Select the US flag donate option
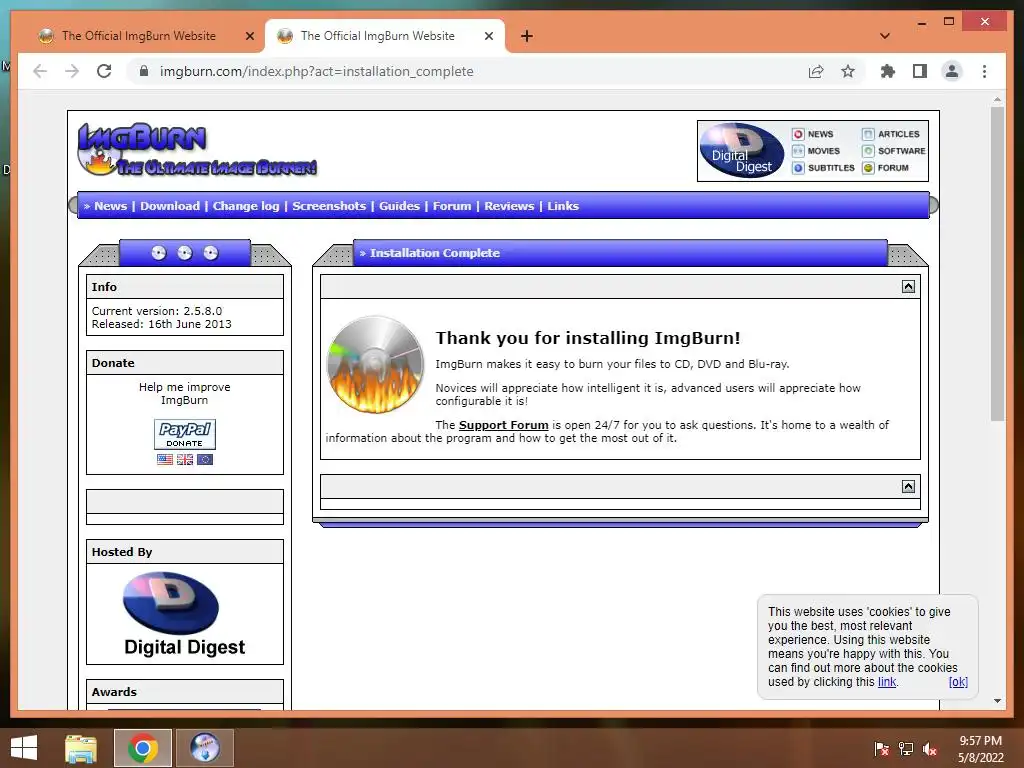The height and width of the screenshot is (768, 1024). (x=165, y=459)
